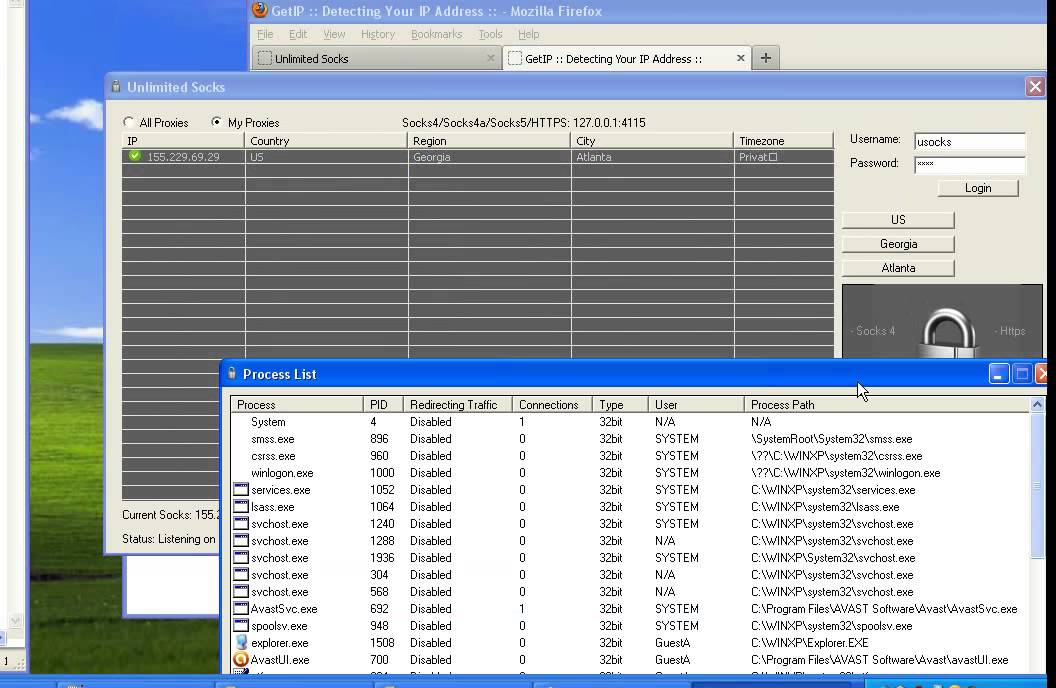
Task: Open the Tools menu in Firefox
Action: pyautogui.click(x=490, y=34)
